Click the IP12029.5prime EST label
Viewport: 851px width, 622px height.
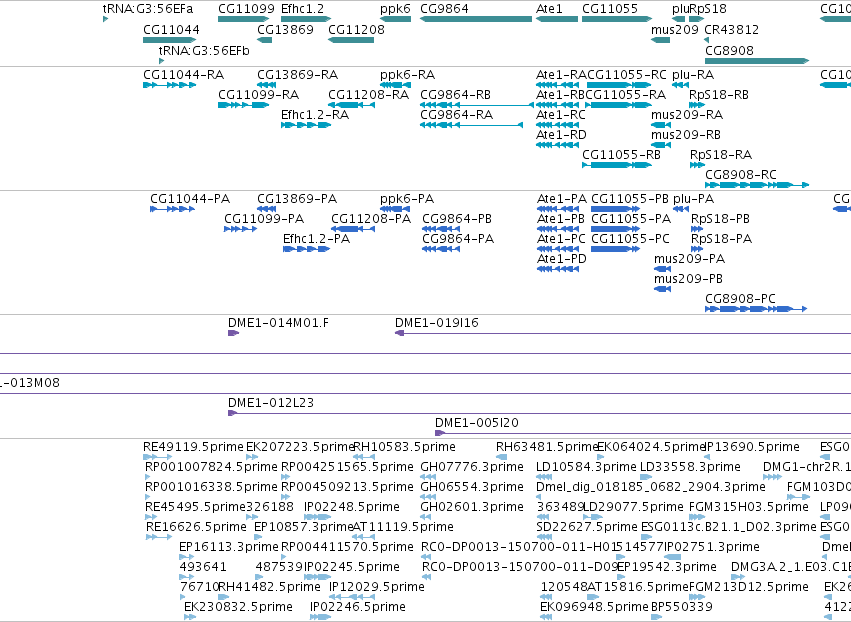(377, 587)
